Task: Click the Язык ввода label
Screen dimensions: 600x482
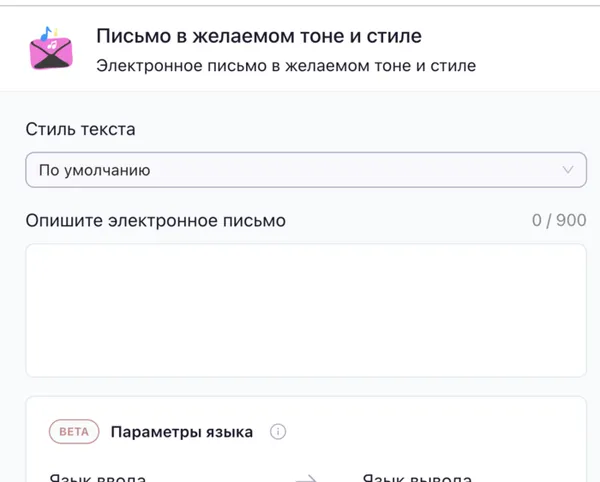Action: [x=98, y=478]
